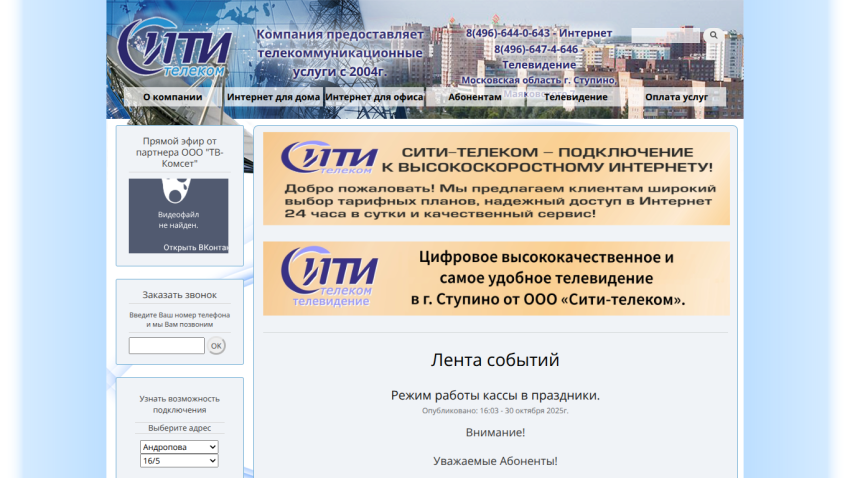Open the О компании menu item
Image resolution: width=850 pixels, height=478 pixels.
click(x=172, y=97)
